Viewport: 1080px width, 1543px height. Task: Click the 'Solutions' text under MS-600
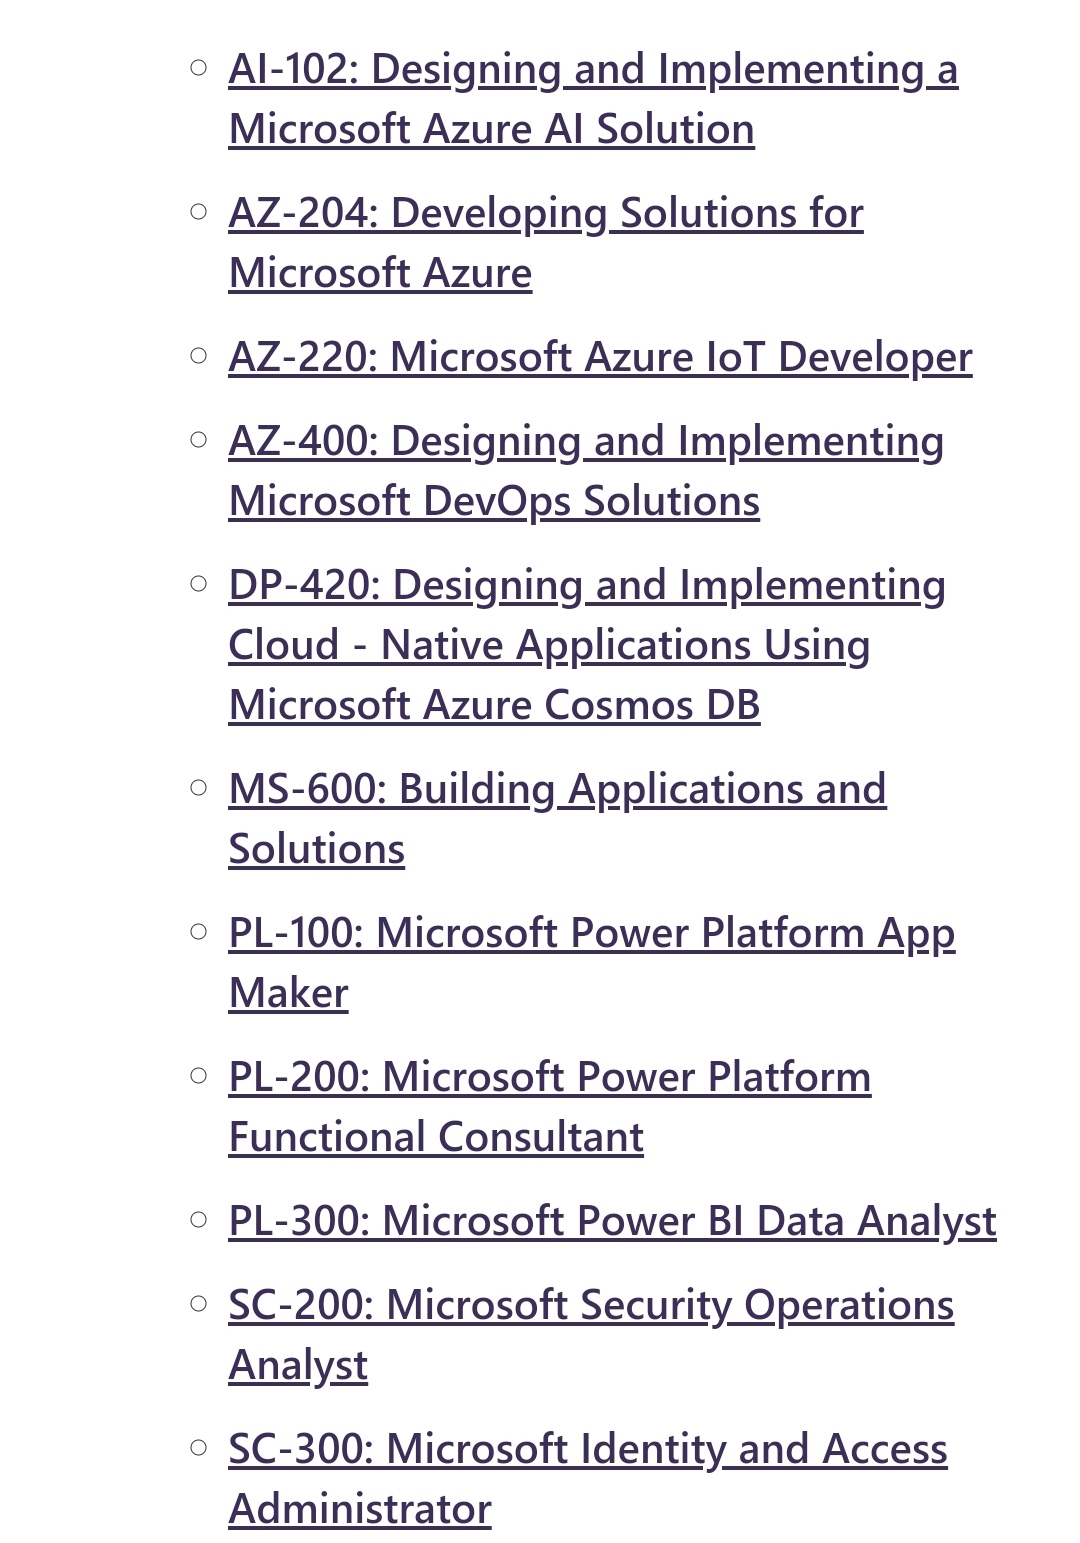(x=317, y=850)
